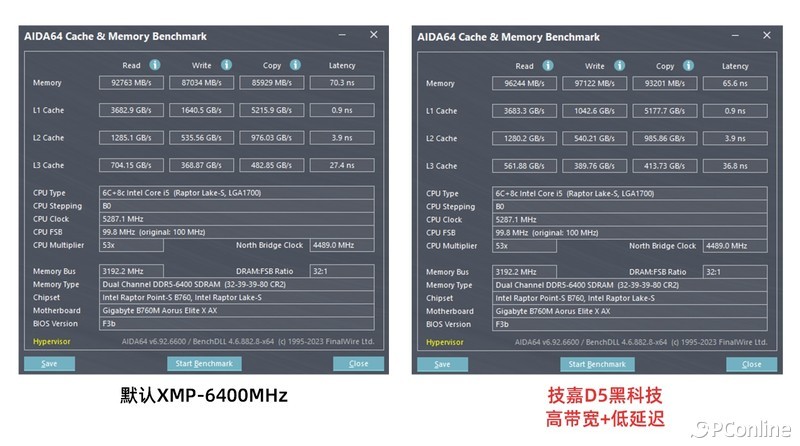The height and width of the screenshot is (446, 800).
Task: Minimize the left AIDA64 window
Action: (x=342, y=35)
